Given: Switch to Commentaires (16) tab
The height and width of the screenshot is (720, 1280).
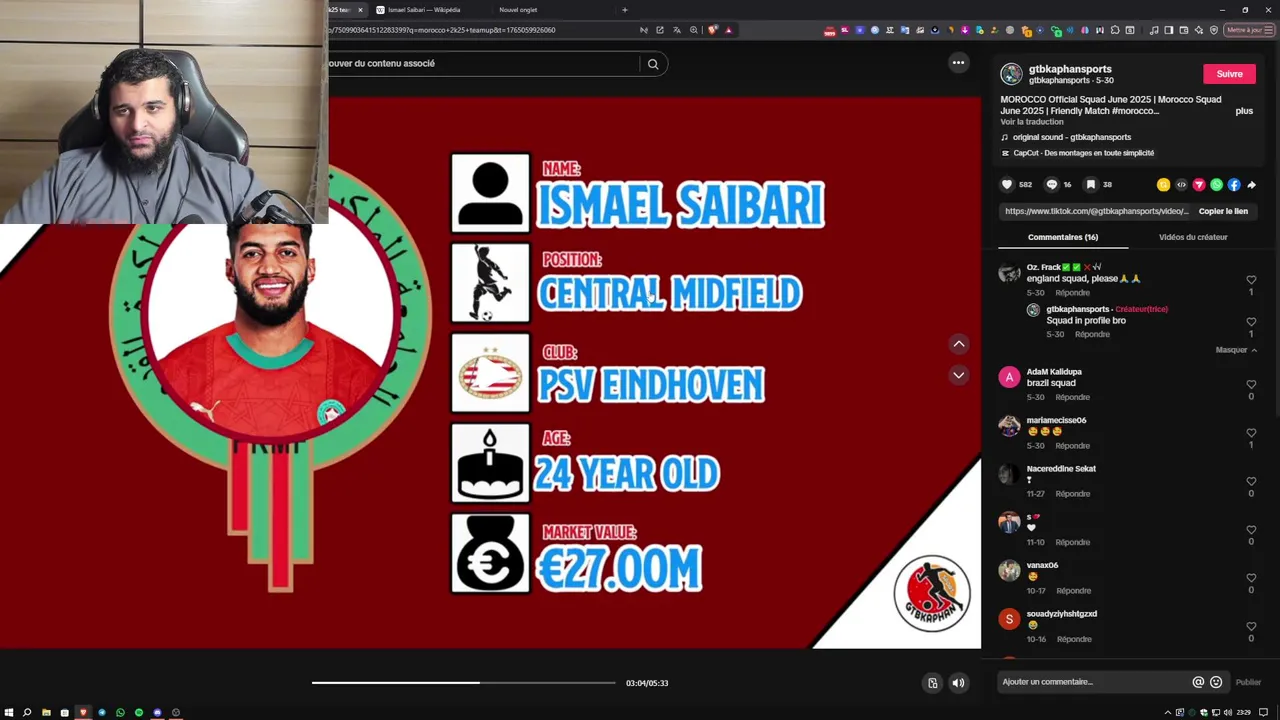Looking at the screenshot, I should [x=1063, y=237].
